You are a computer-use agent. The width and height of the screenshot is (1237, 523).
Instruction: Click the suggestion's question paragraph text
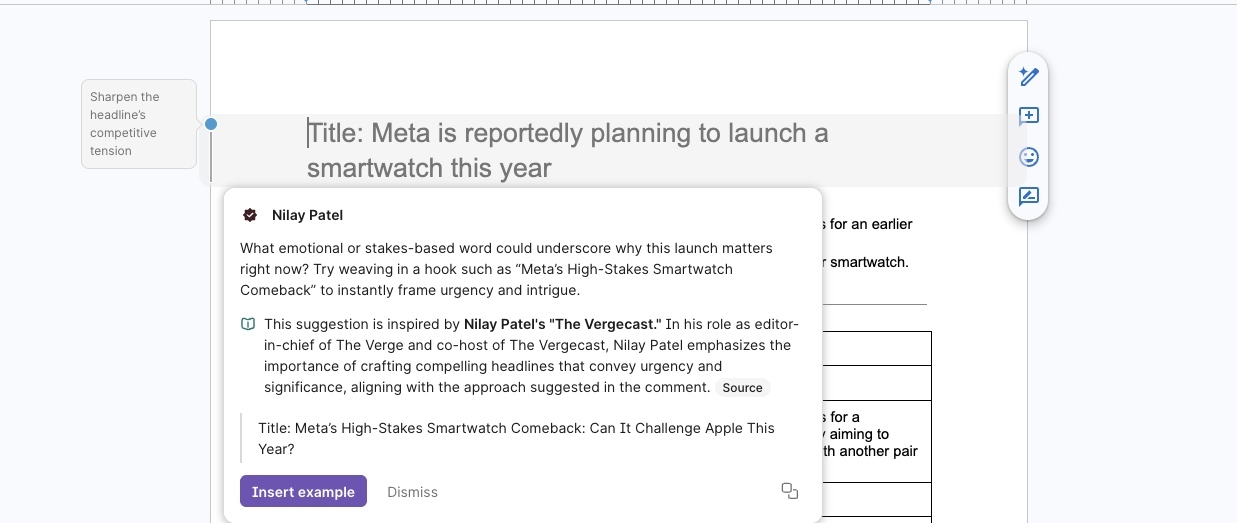click(x=506, y=268)
